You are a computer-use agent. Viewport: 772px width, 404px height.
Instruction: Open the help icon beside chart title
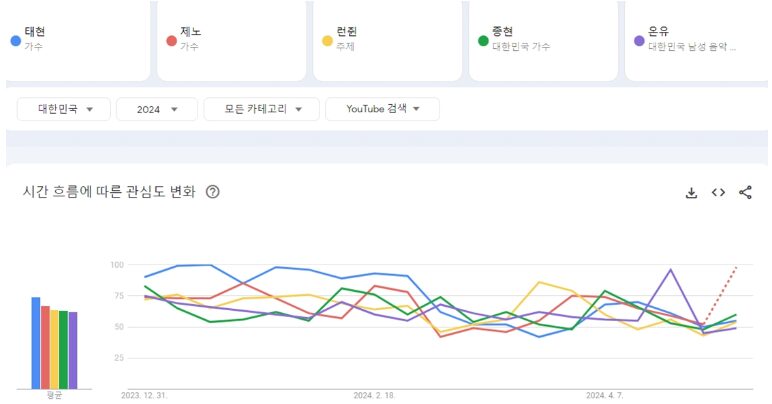tap(212, 192)
